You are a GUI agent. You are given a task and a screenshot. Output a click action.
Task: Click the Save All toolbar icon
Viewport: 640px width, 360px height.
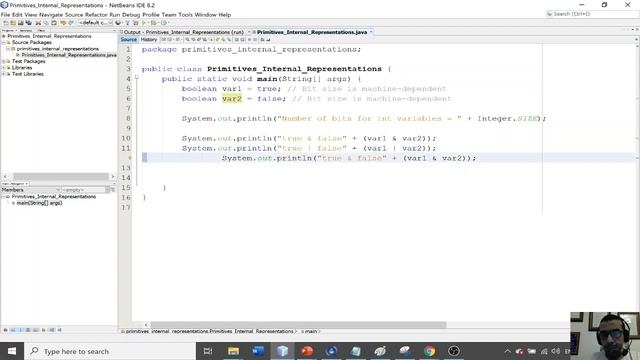(29, 23)
